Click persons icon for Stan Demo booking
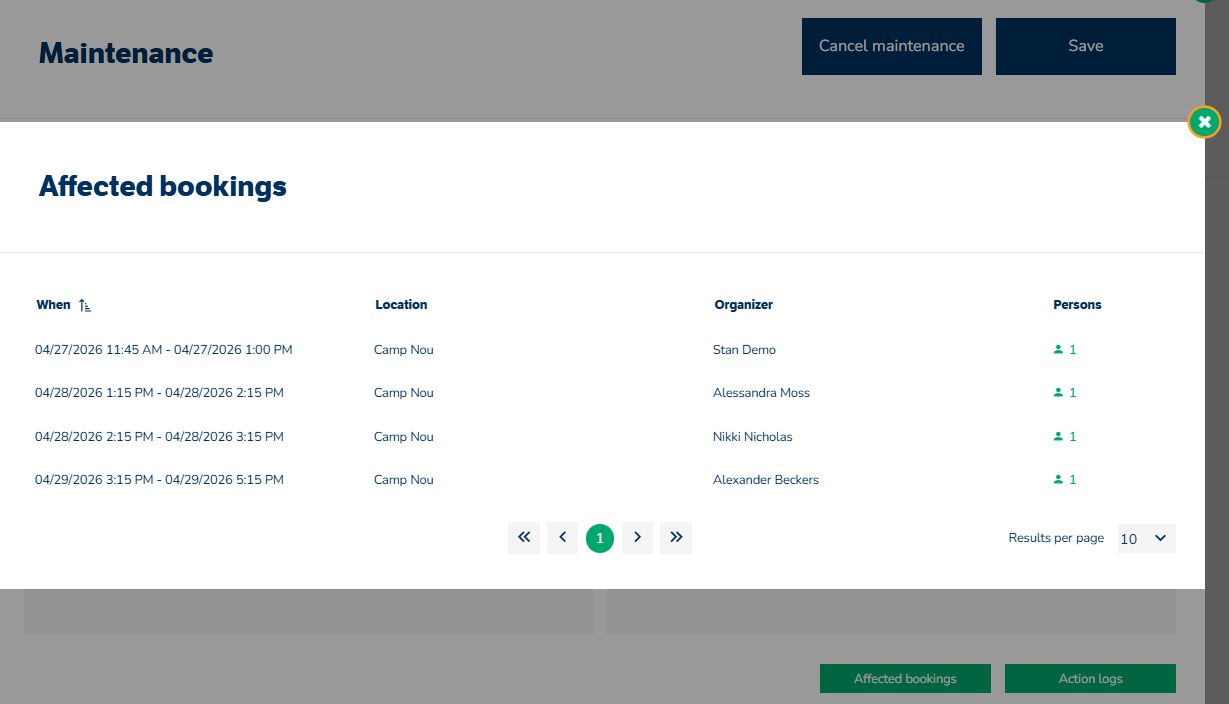 [1058, 350]
